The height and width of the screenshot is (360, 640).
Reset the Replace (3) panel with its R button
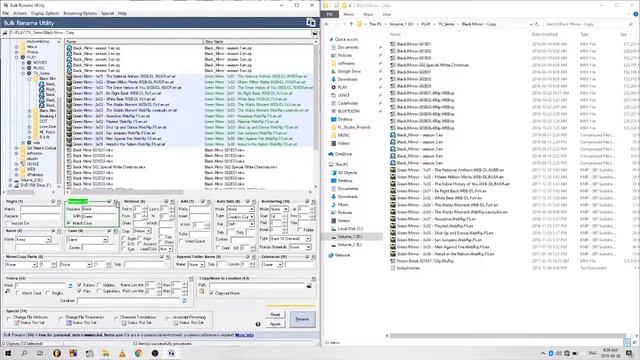click(x=116, y=202)
